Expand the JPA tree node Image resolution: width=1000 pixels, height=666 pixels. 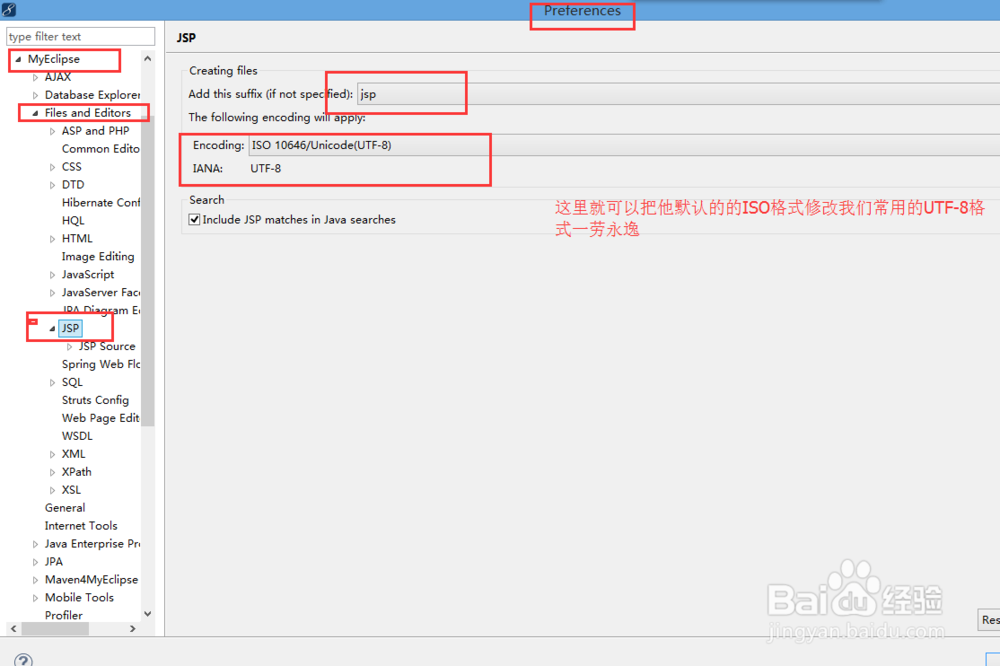[36, 562]
